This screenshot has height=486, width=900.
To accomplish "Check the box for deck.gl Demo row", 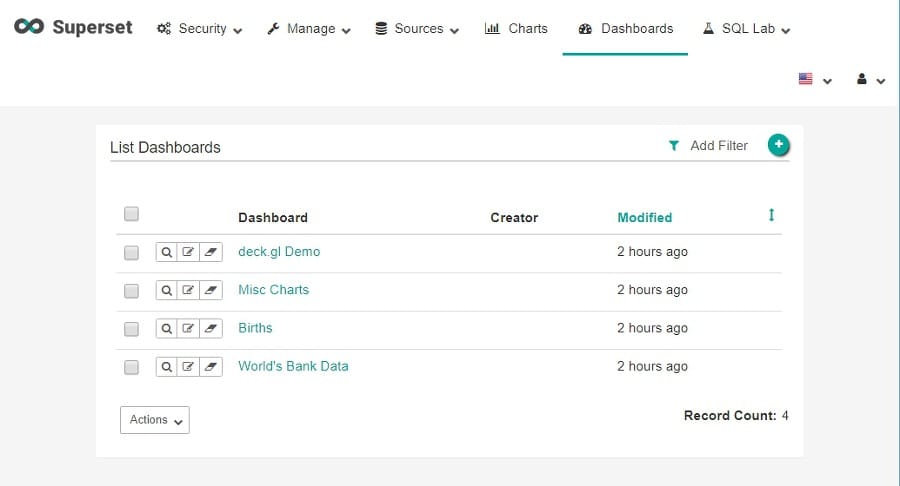I will tap(131, 253).
